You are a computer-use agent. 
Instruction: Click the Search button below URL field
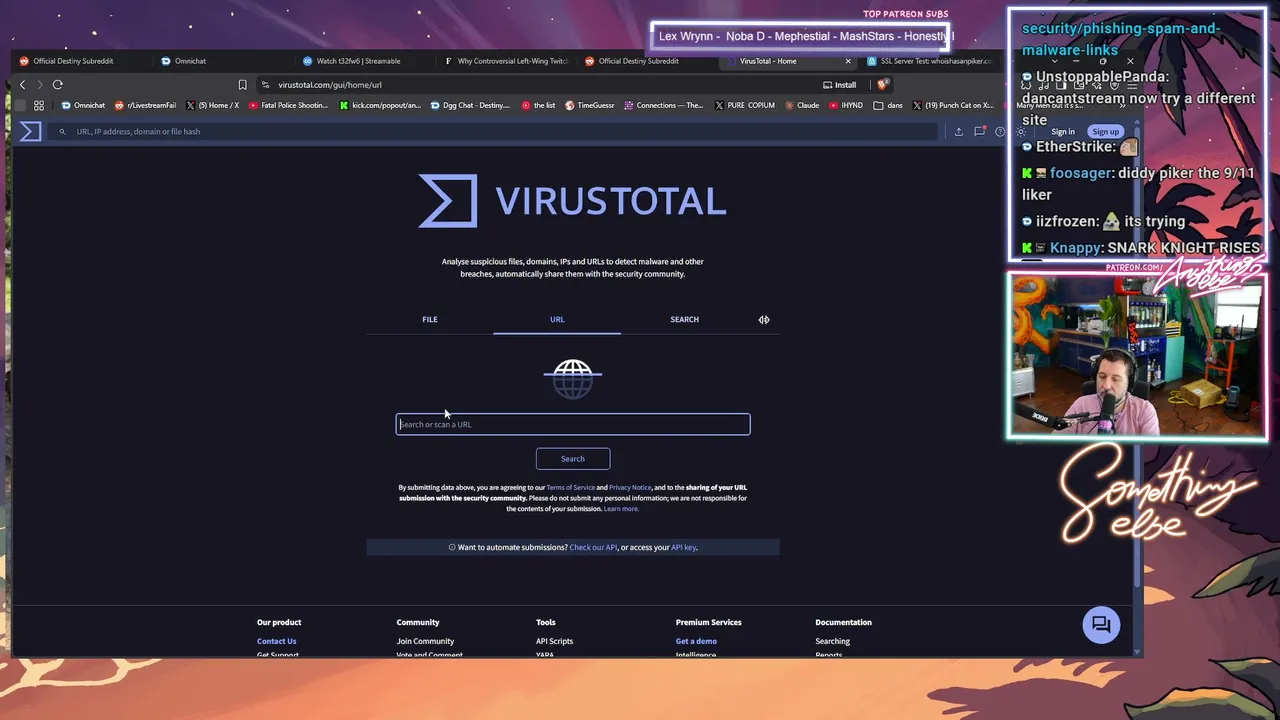click(x=573, y=459)
